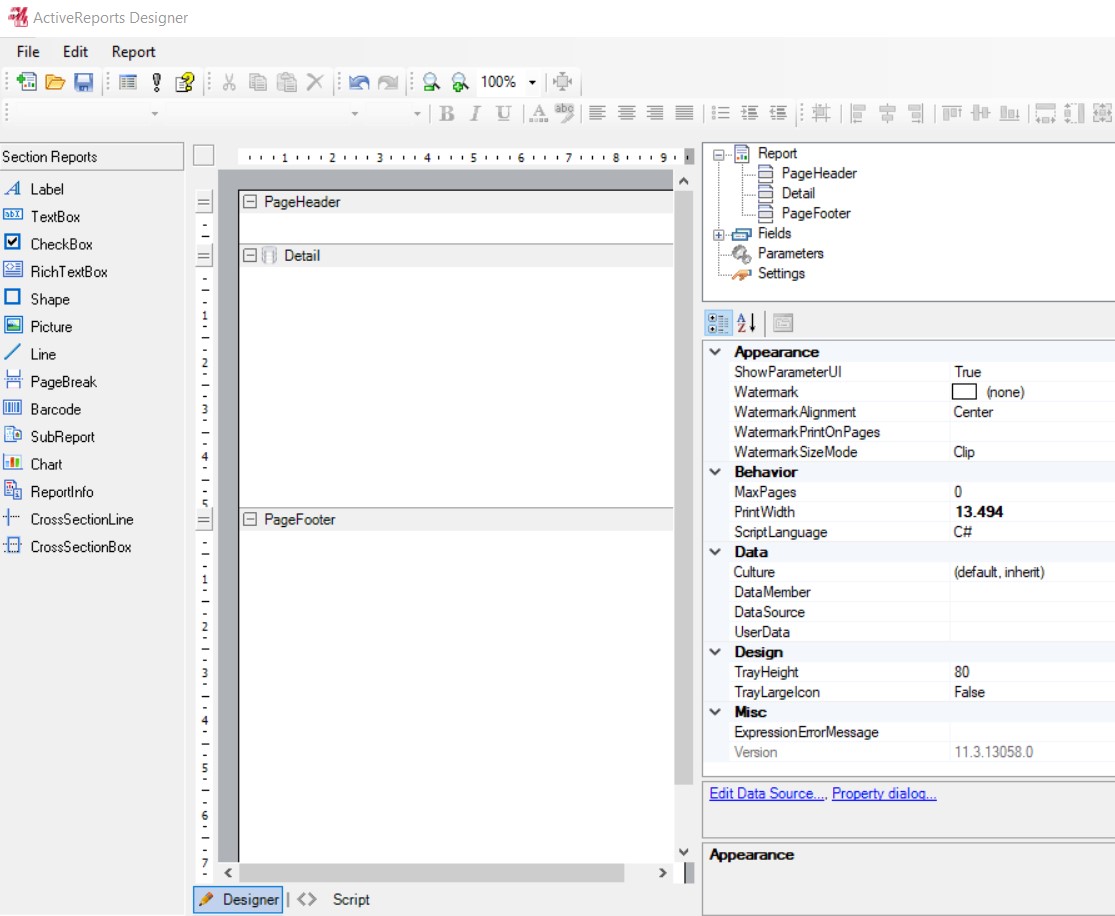
Task: Center text alignment in toolbar
Action: pos(626,112)
